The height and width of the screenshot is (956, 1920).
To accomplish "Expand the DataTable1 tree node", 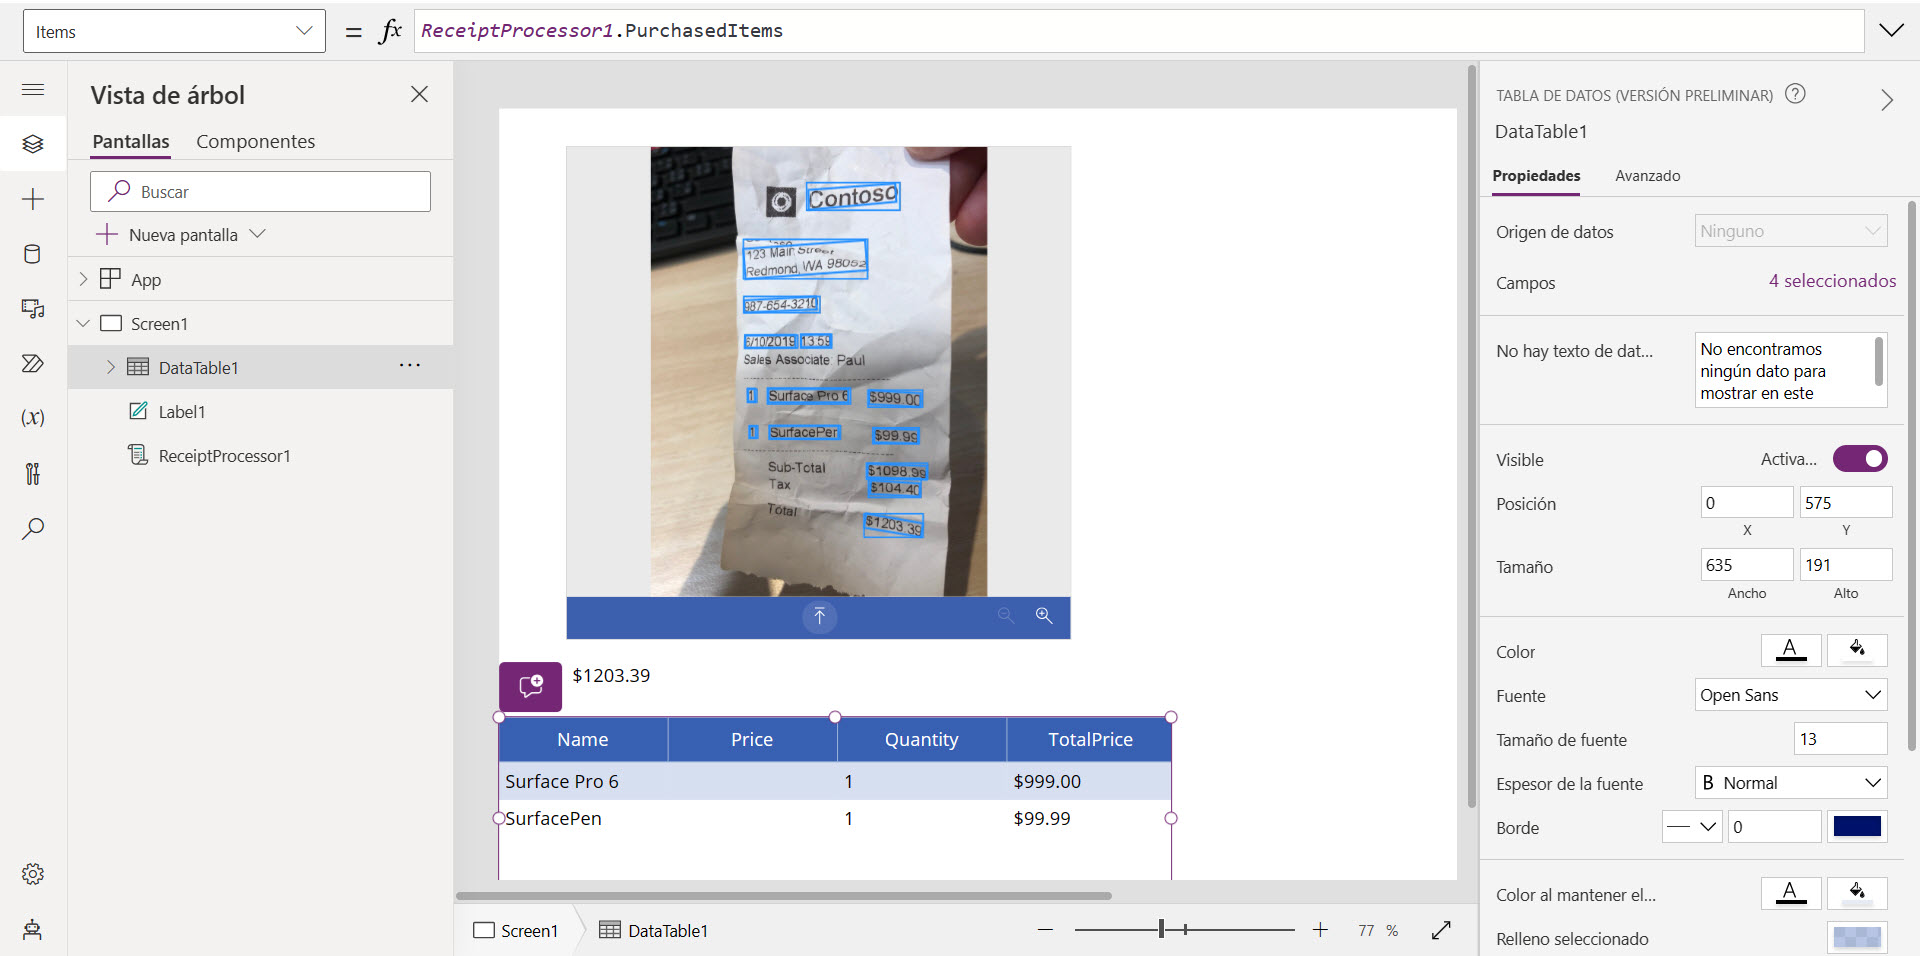I will pos(111,367).
